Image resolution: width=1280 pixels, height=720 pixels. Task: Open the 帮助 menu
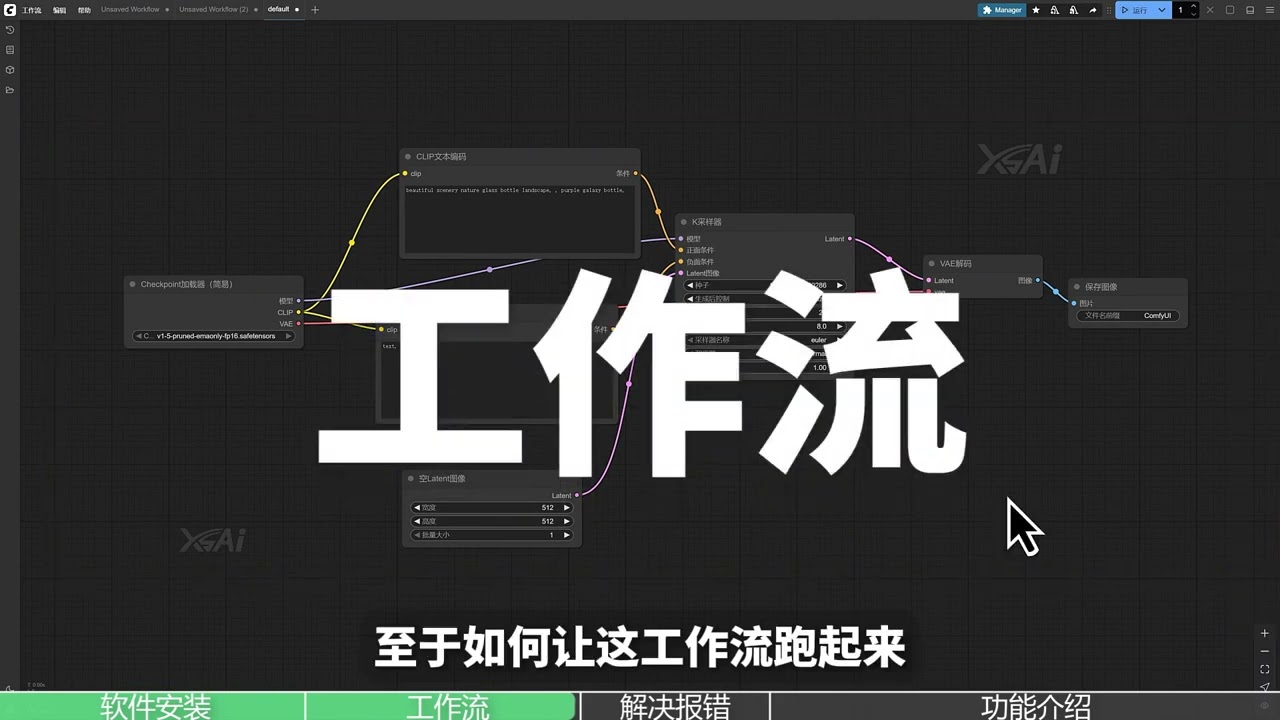[84, 10]
